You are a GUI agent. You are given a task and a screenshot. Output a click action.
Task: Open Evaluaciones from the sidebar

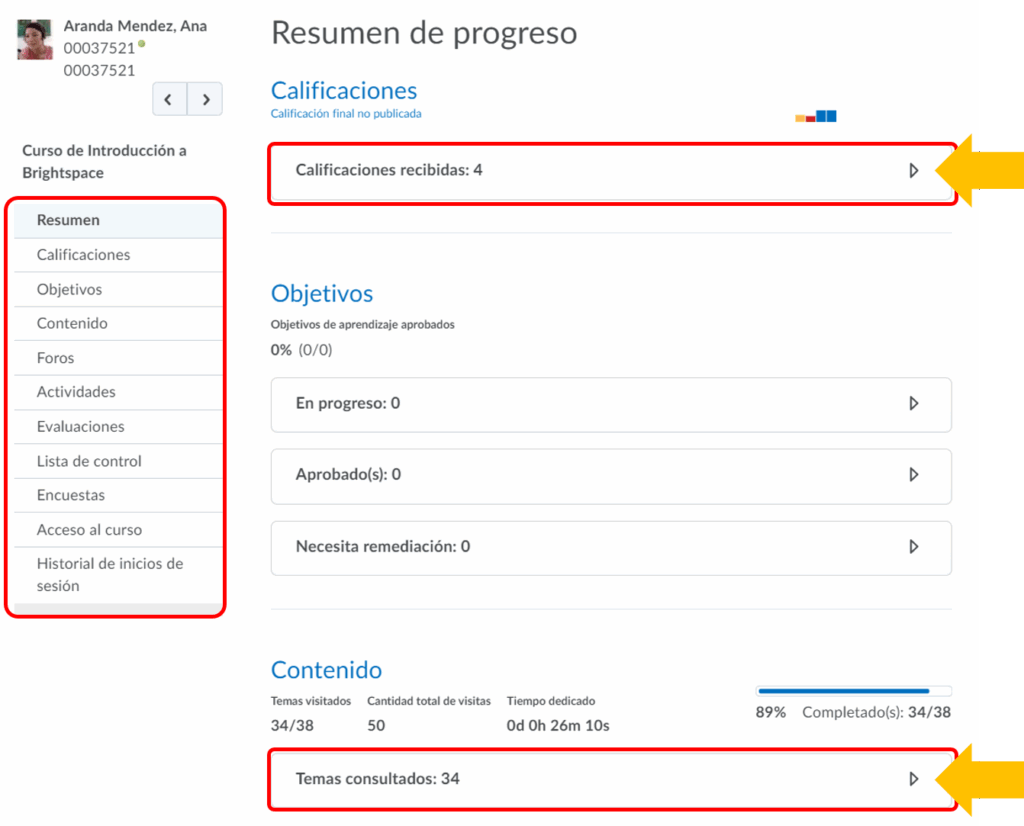[x=80, y=427]
